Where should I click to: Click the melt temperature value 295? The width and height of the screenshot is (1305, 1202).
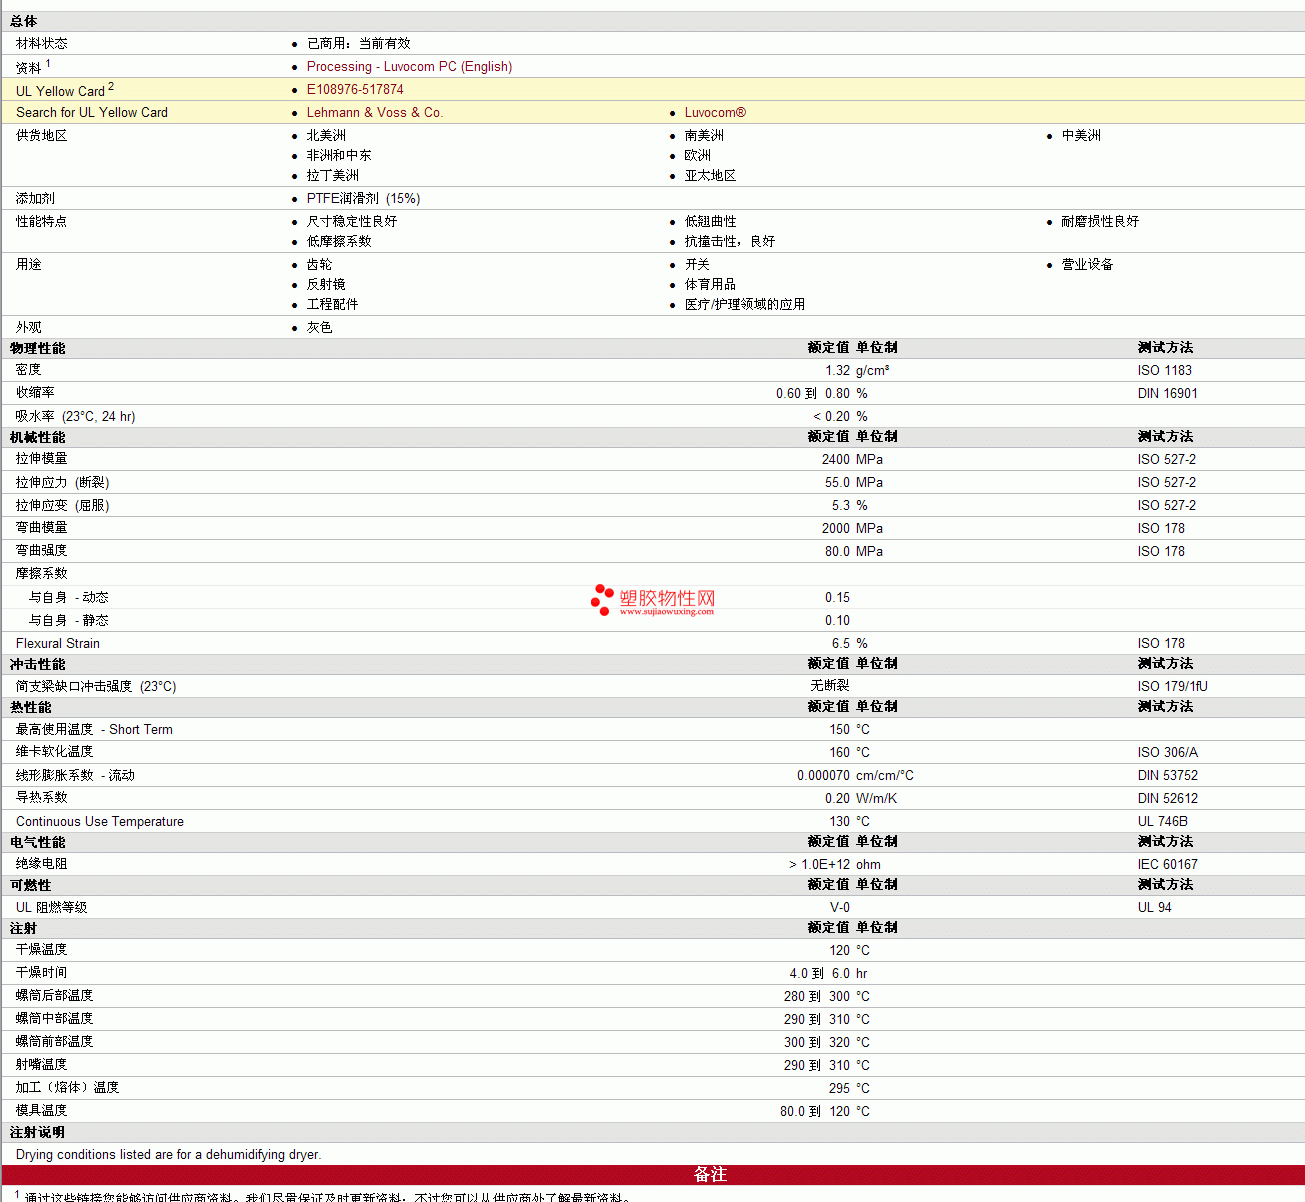coord(839,1088)
